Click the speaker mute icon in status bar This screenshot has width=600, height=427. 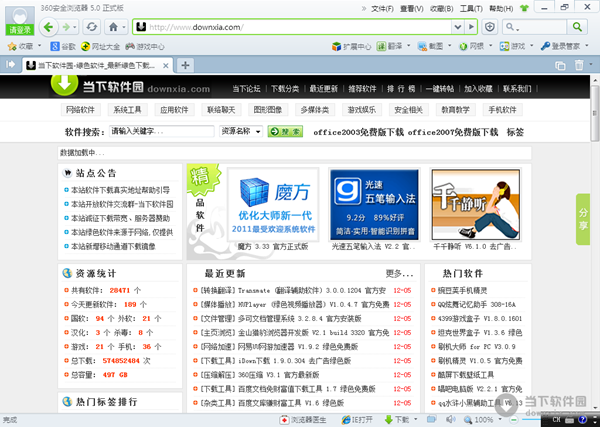pos(451,420)
